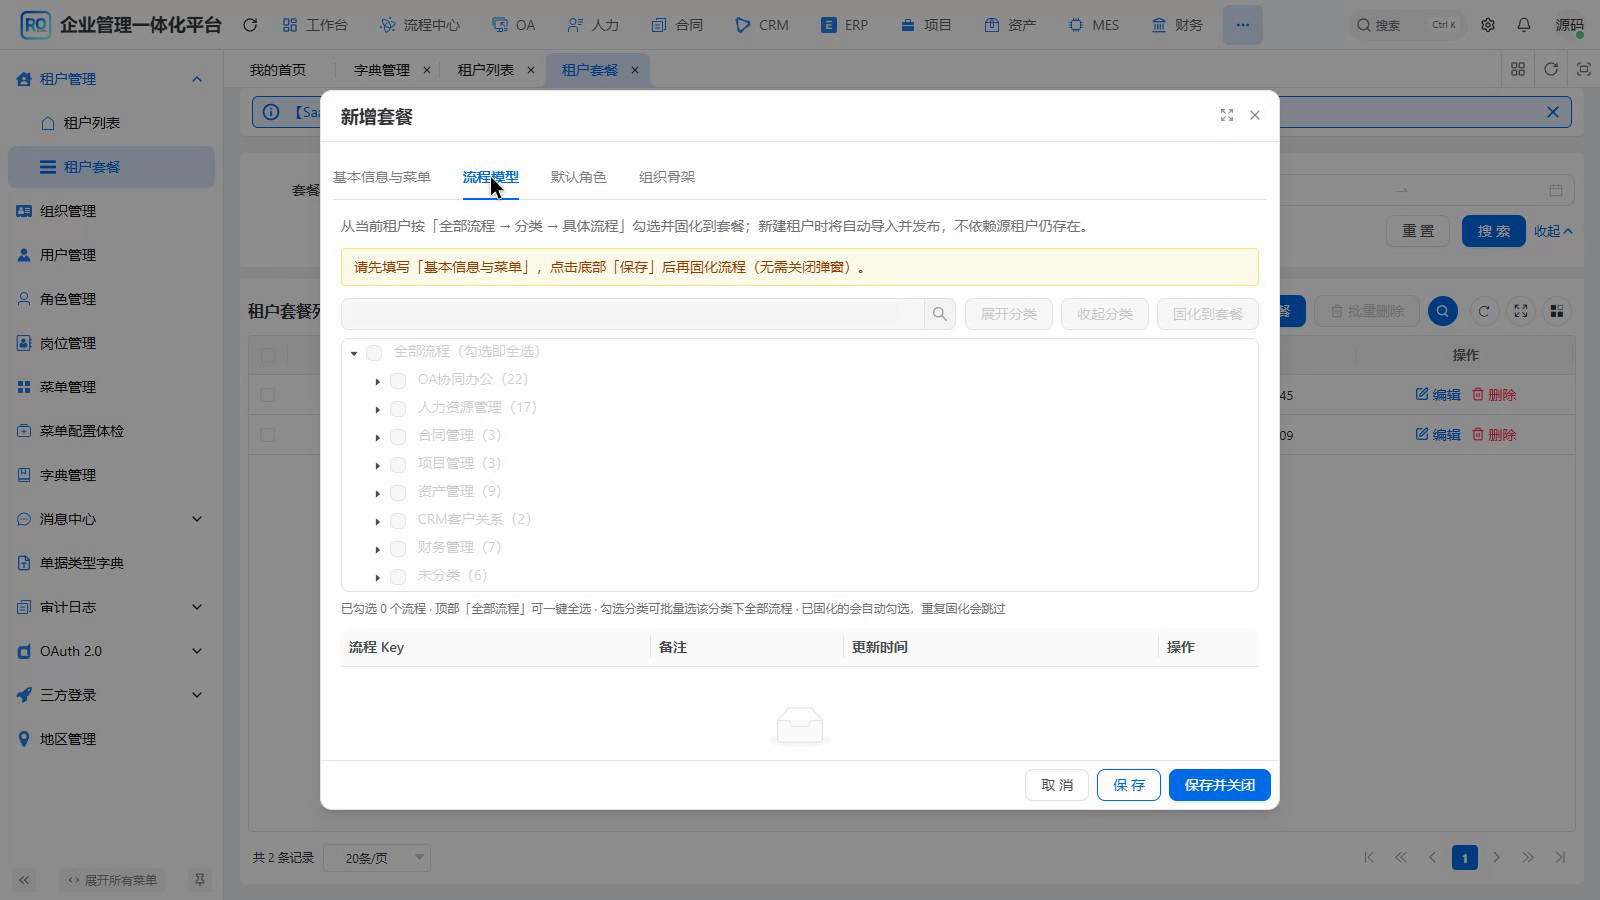Switch to 基本信息与菜单 tab

[x=382, y=177]
